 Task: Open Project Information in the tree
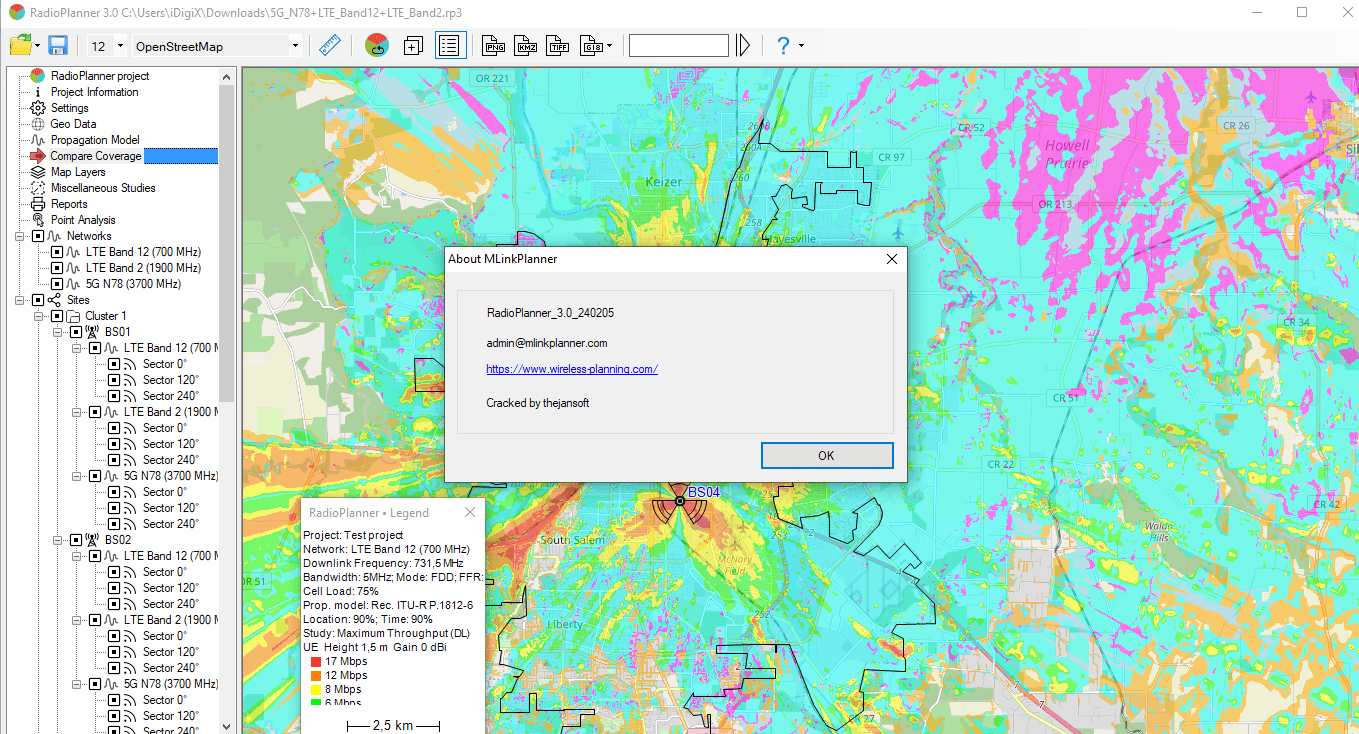point(94,92)
